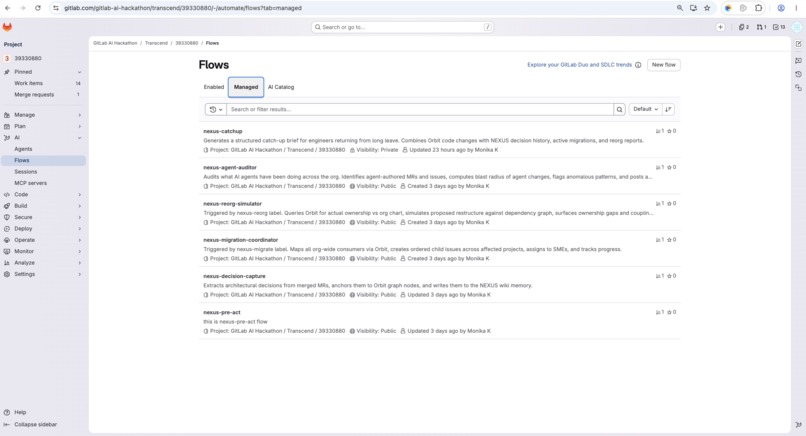Image resolution: width=806 pixels, height=436 pixels.
Task: Open recent searches history dropdown
Action: click(x=215, y=110)
